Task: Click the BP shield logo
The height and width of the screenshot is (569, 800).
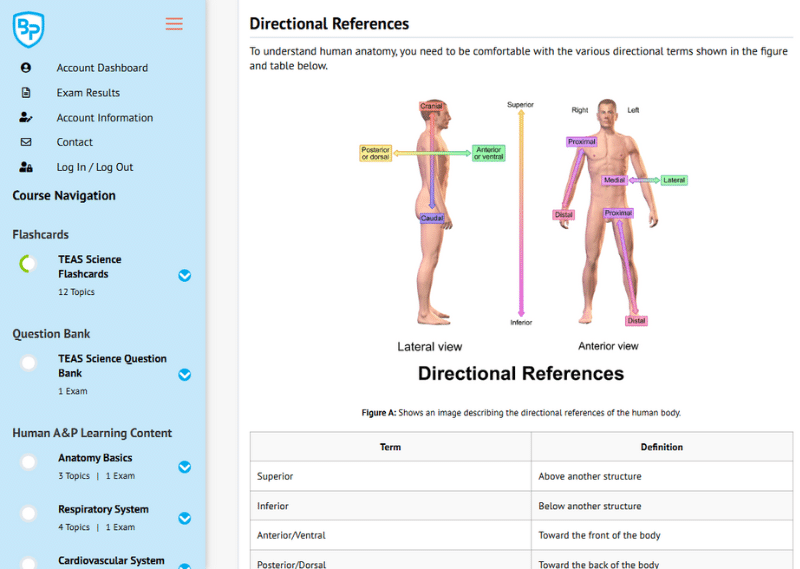Action: [x=29, y=30]
